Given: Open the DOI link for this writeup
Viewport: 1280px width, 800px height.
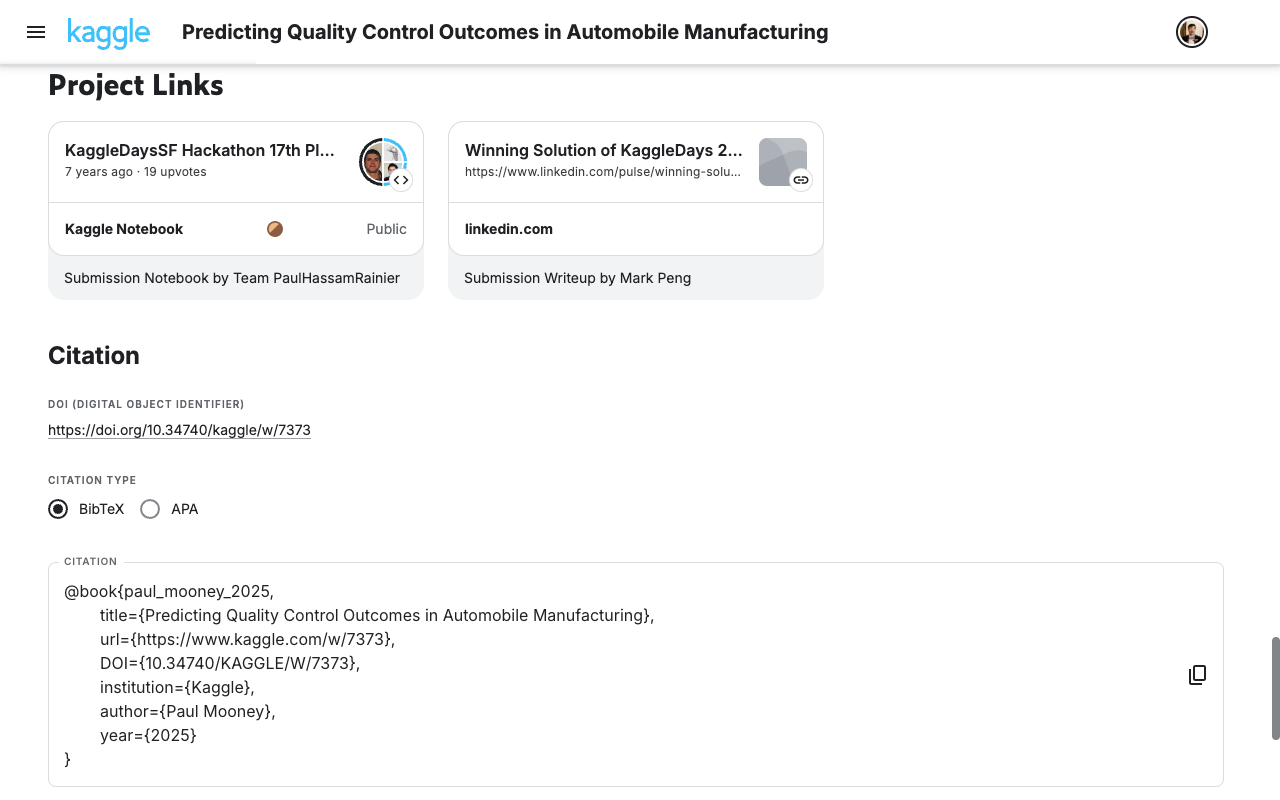Looking at the screenshot, I should pos(179,430).
